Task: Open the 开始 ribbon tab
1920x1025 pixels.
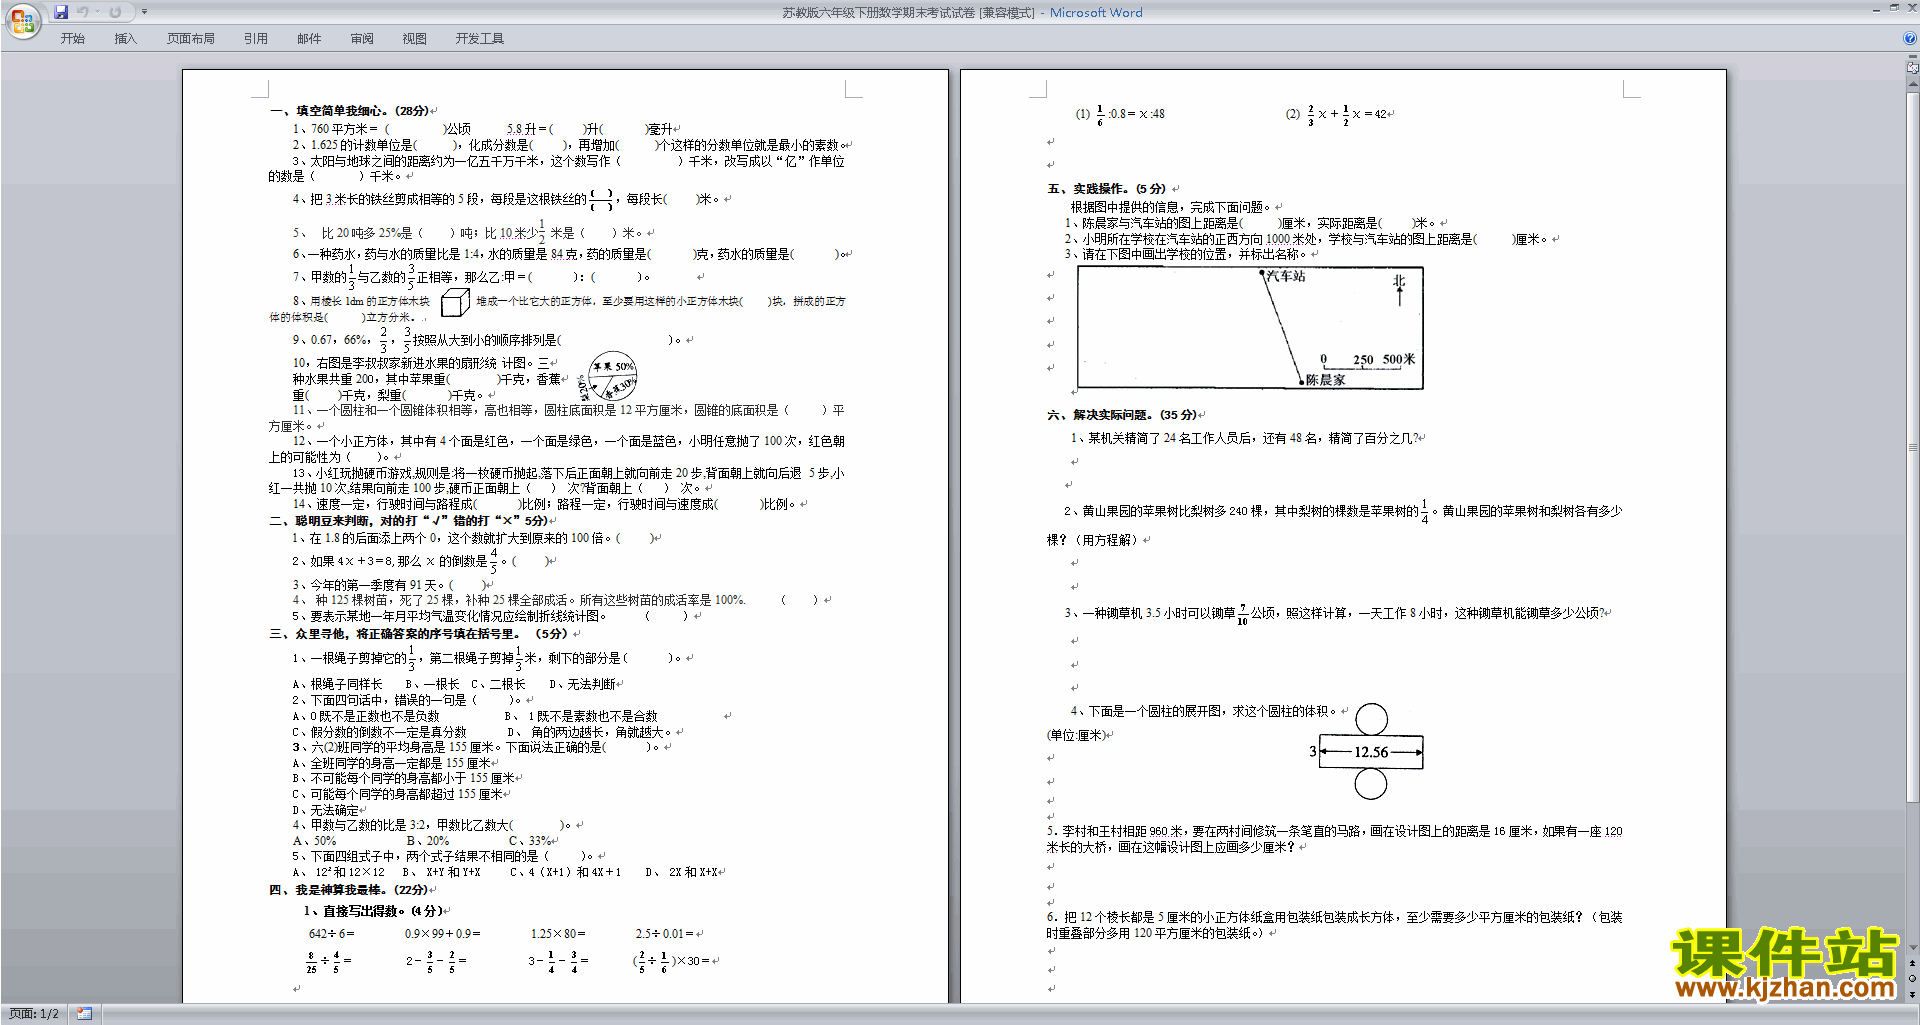Action: coord(72,38)
